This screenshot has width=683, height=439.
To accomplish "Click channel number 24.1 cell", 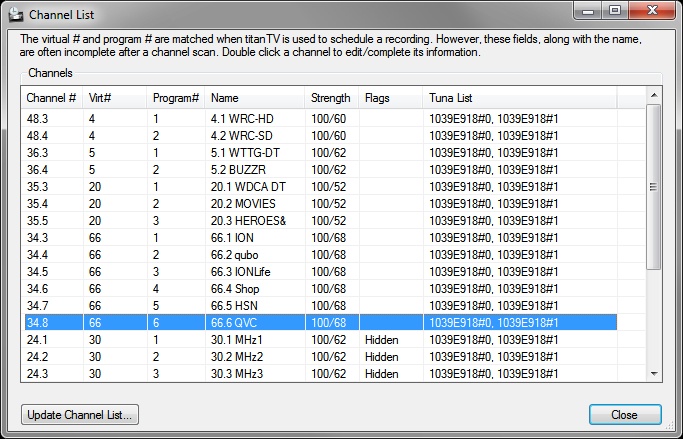I will [x=37, y=340].
